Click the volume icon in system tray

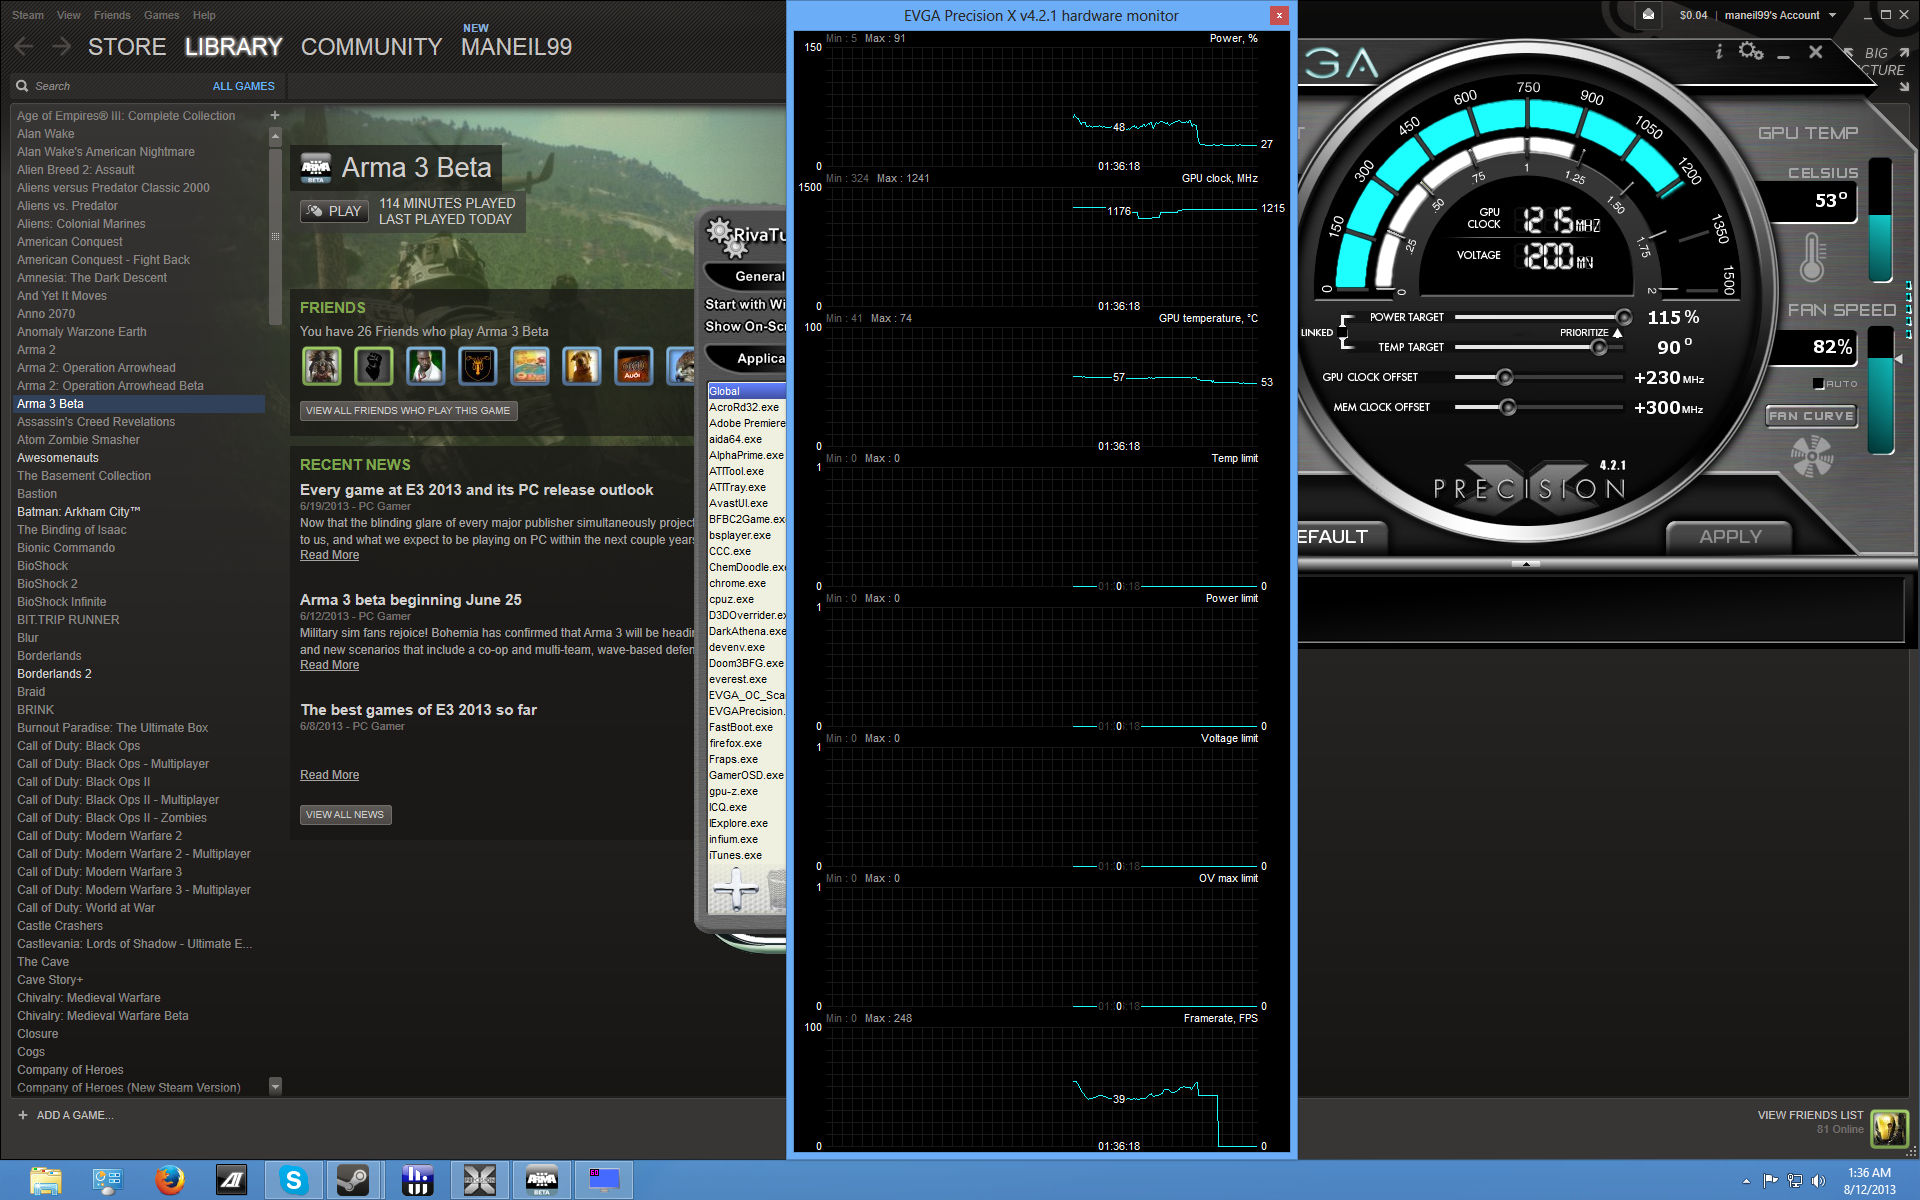click(x=1819, y=1181)
